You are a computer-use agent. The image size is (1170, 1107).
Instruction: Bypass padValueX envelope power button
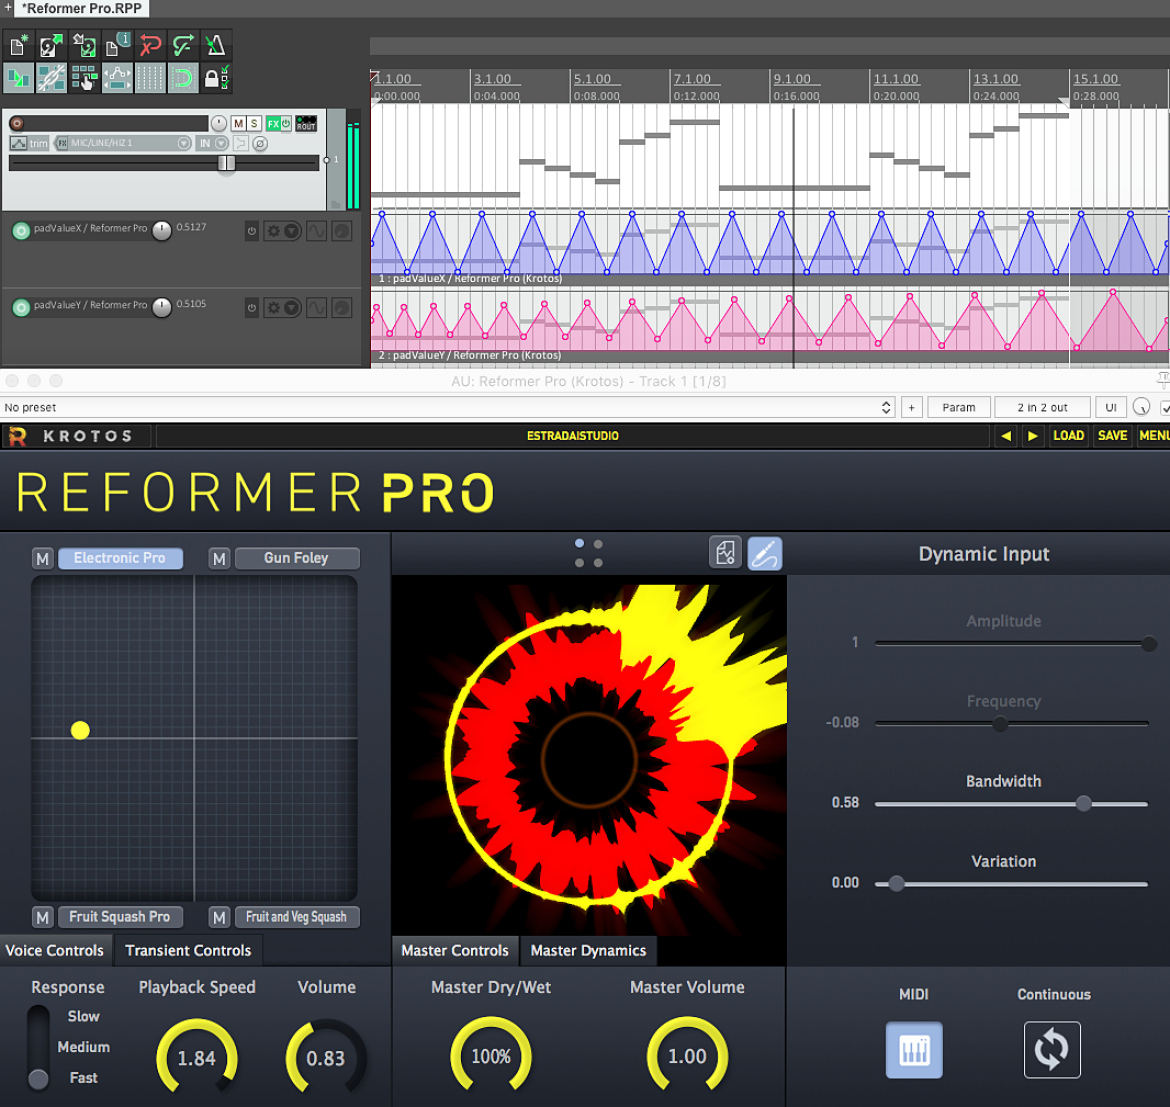coord(251,231)
